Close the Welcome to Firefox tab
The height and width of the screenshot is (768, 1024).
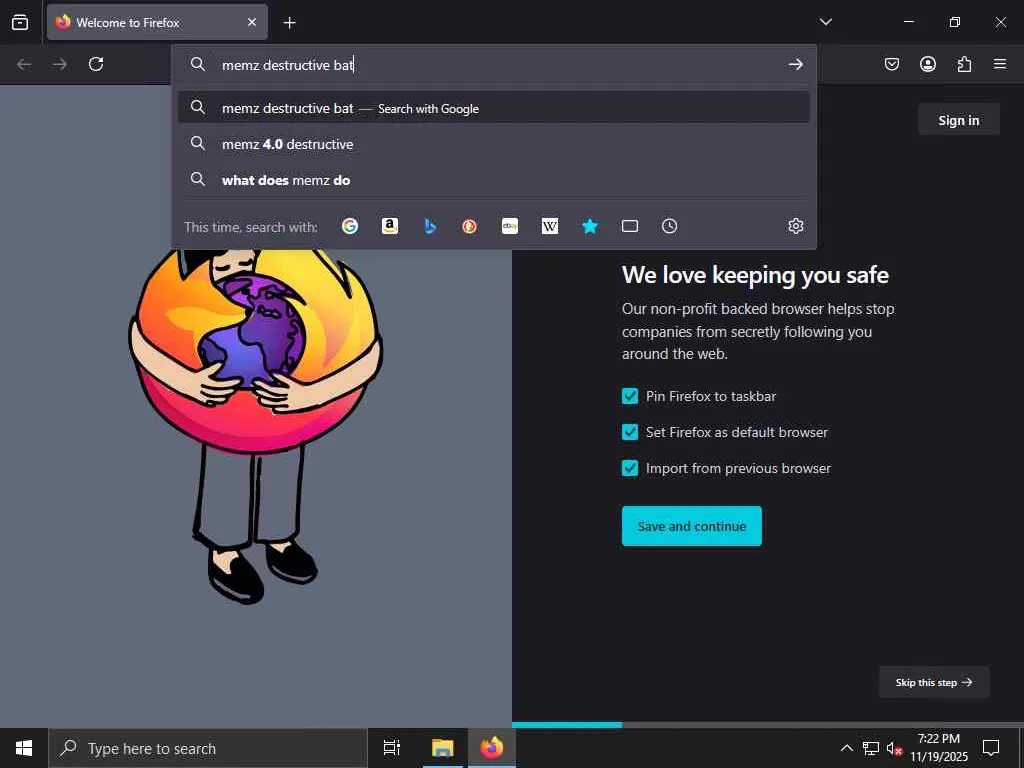(251, 22)
